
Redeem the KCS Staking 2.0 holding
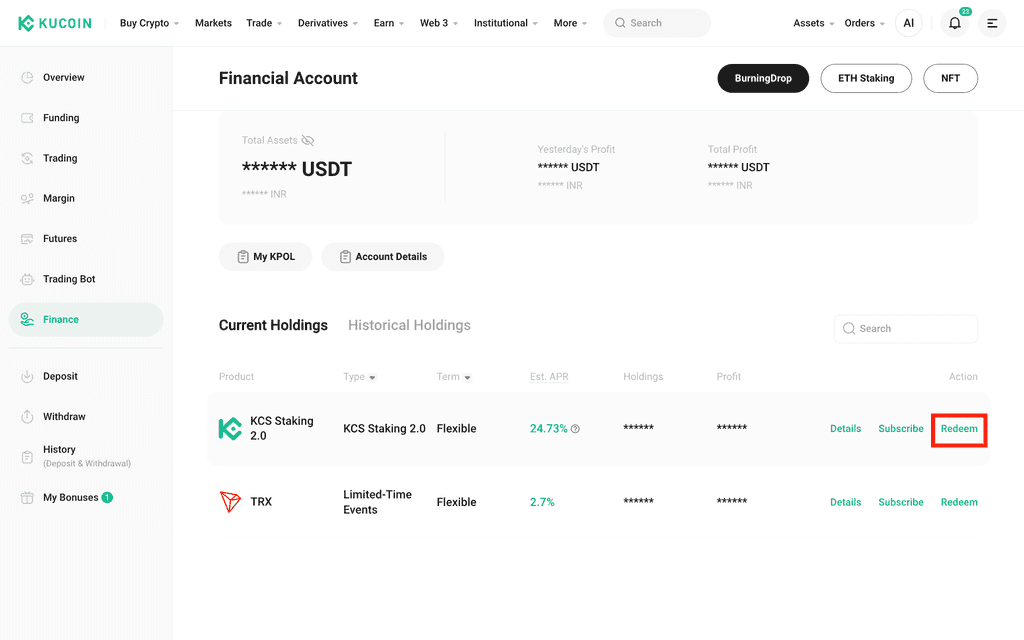point(959,429)
